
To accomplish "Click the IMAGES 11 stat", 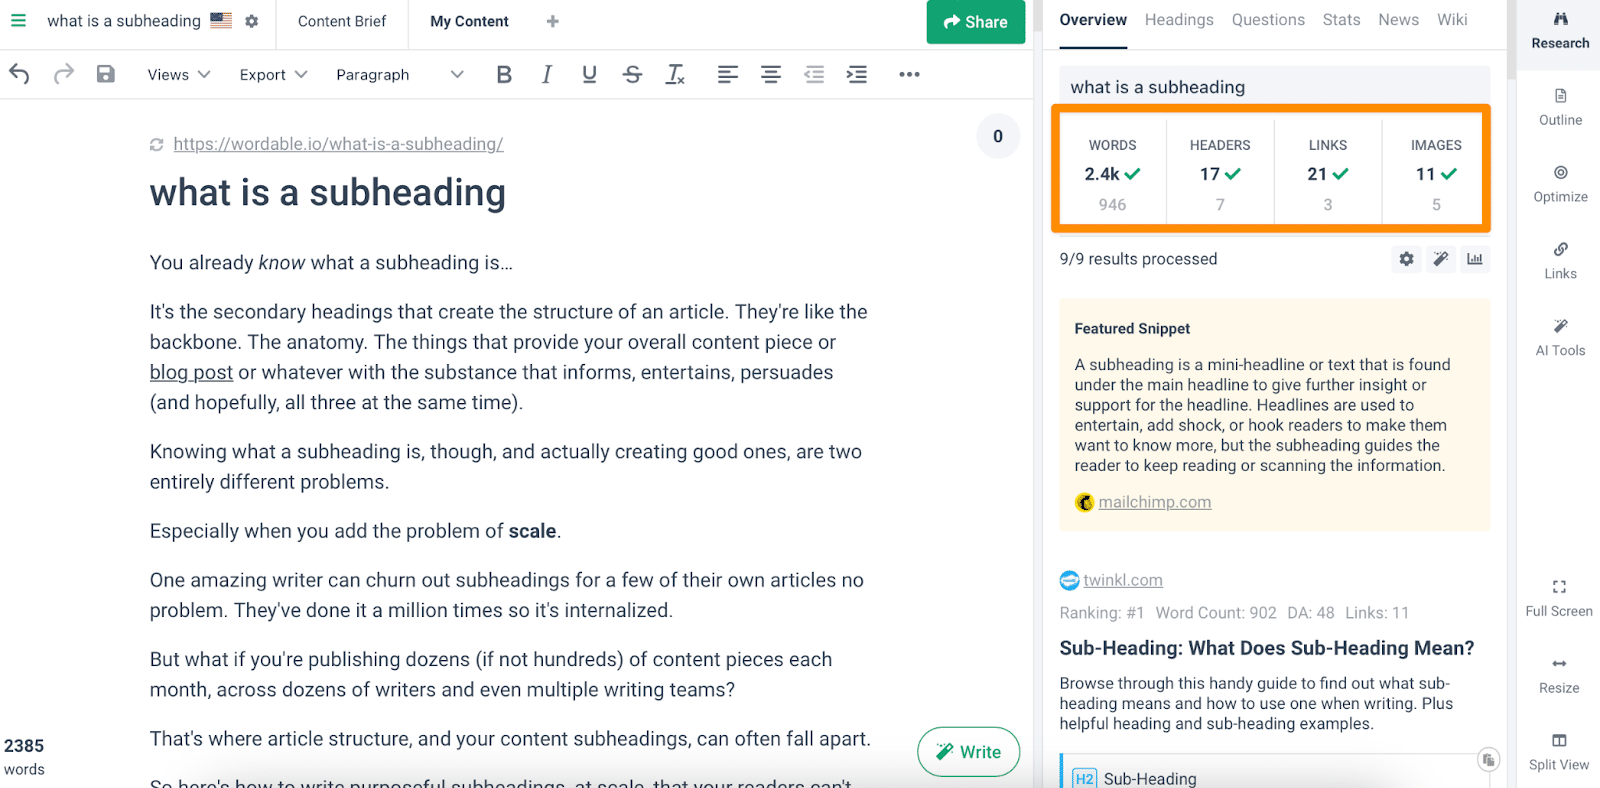I will tap(1436, 173).
